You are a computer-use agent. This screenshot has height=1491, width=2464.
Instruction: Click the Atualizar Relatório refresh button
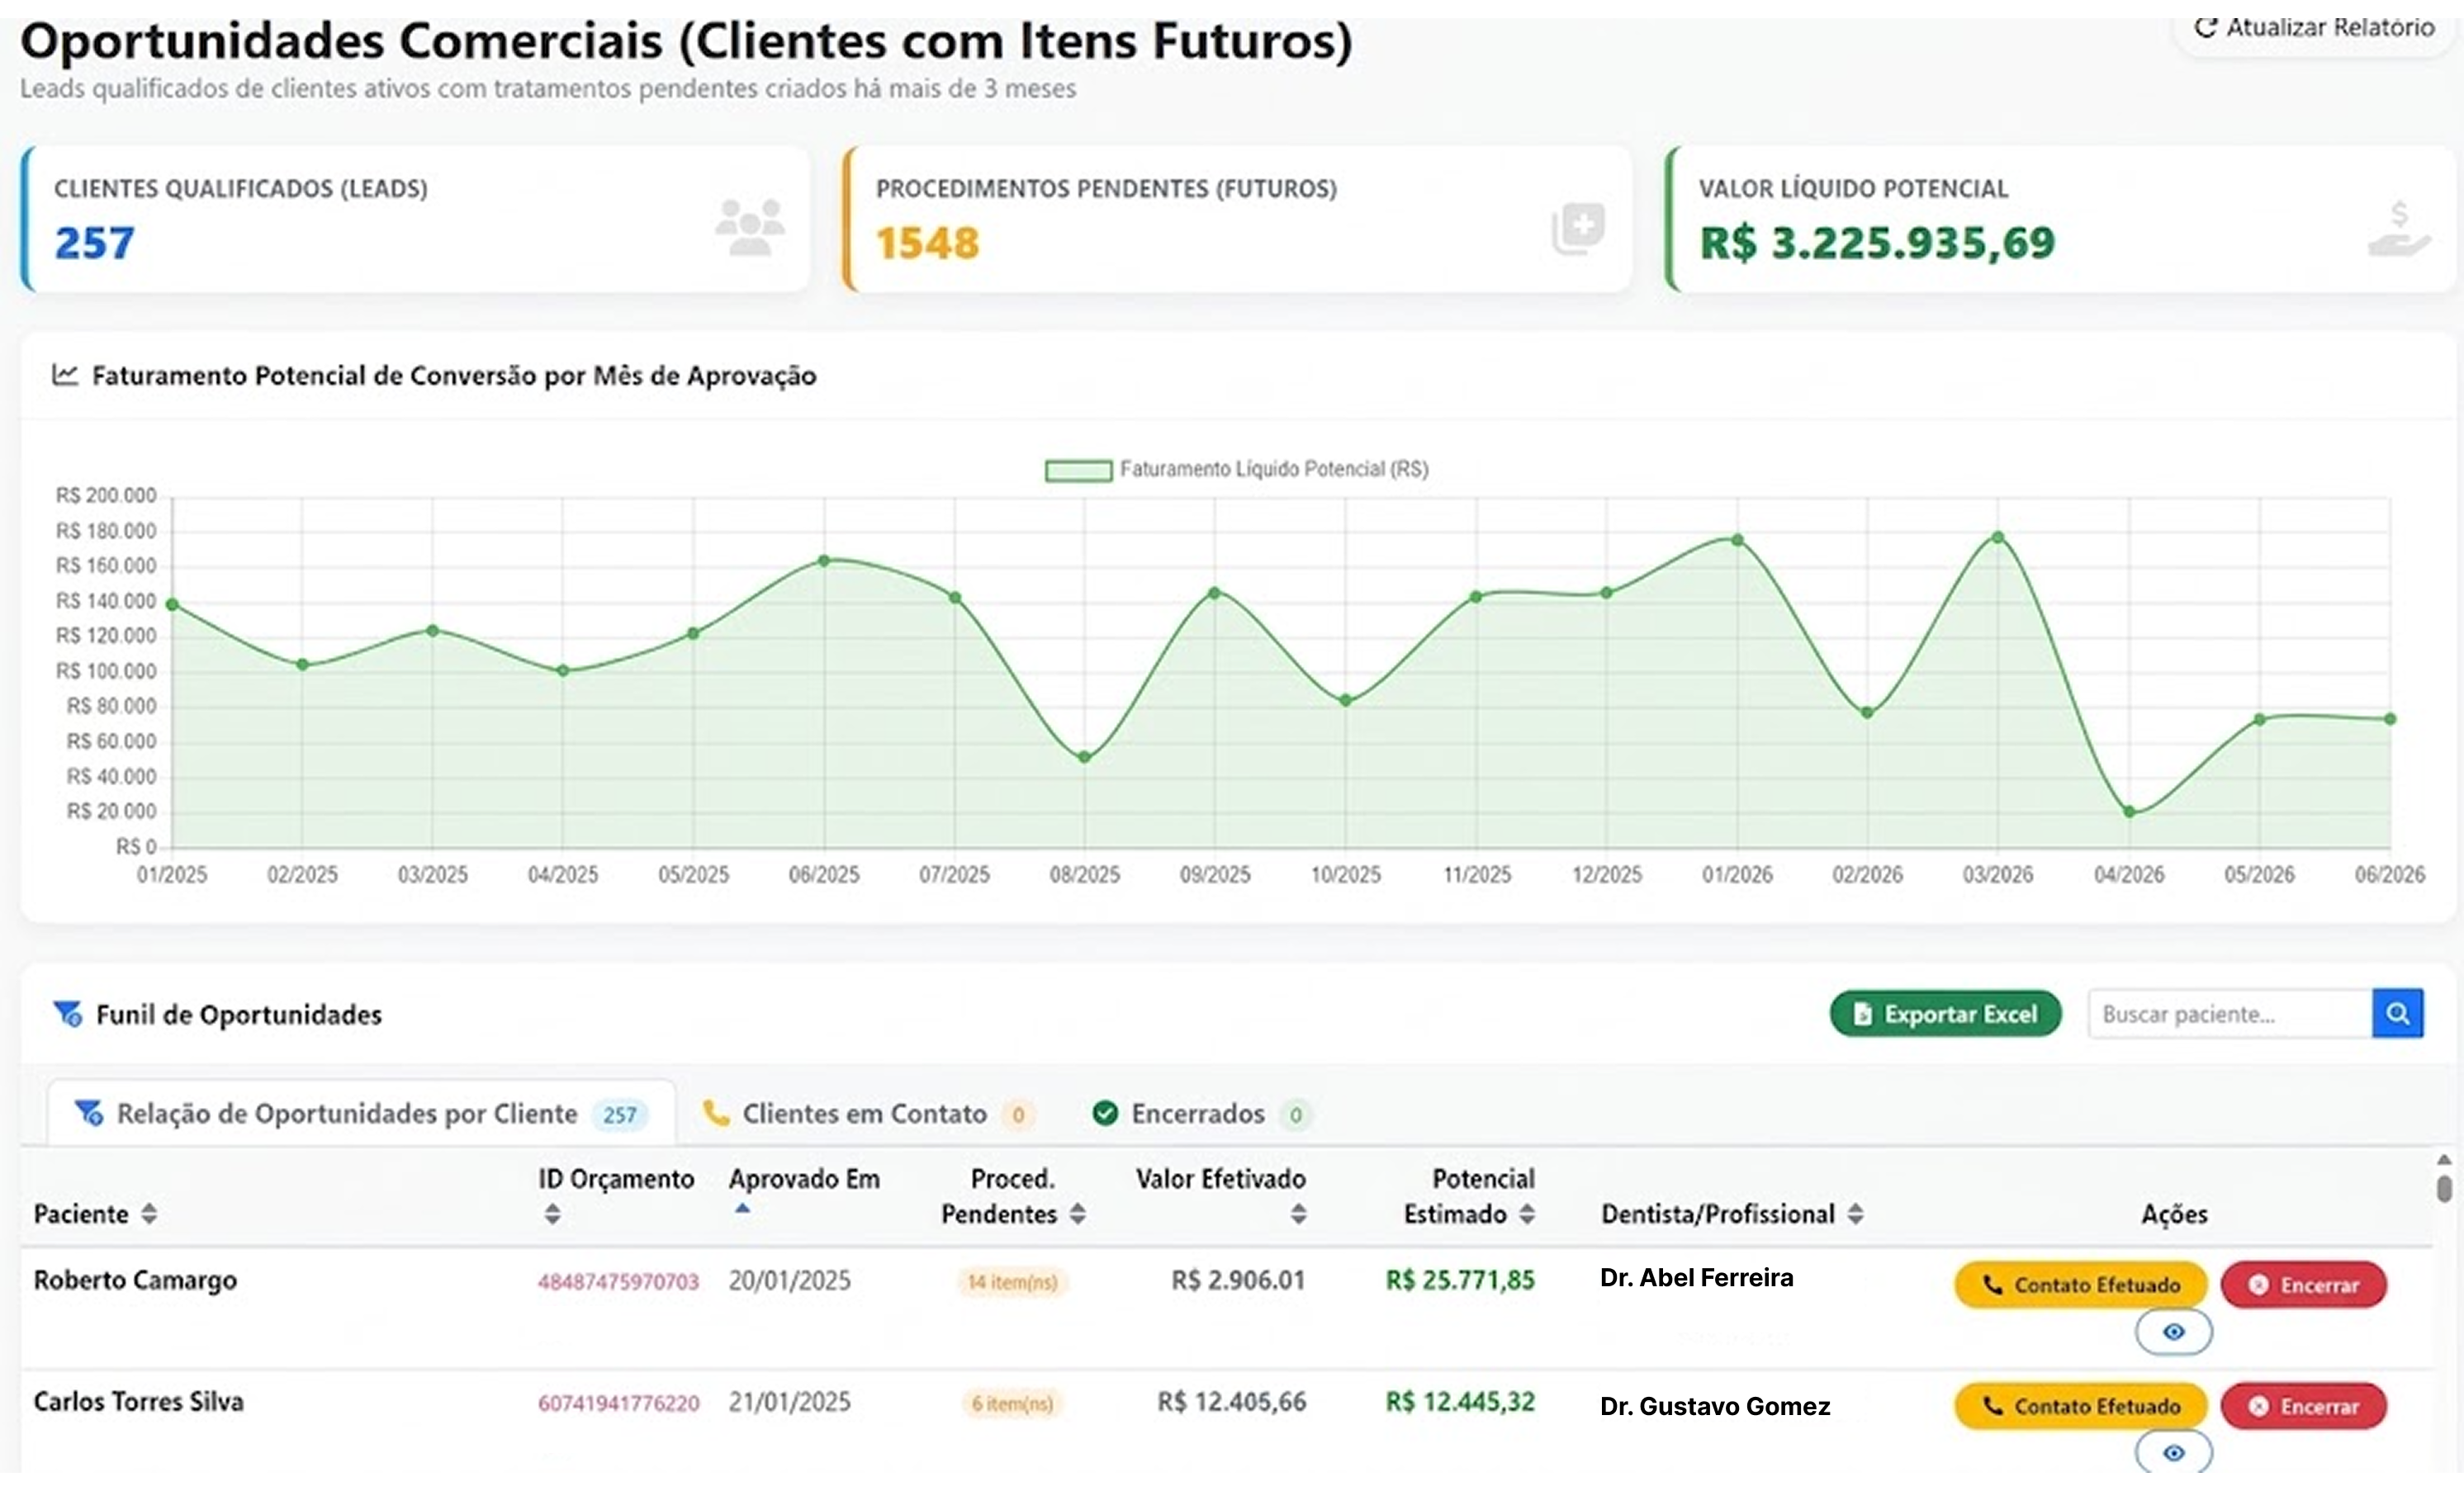click(x=2314, y=28)
